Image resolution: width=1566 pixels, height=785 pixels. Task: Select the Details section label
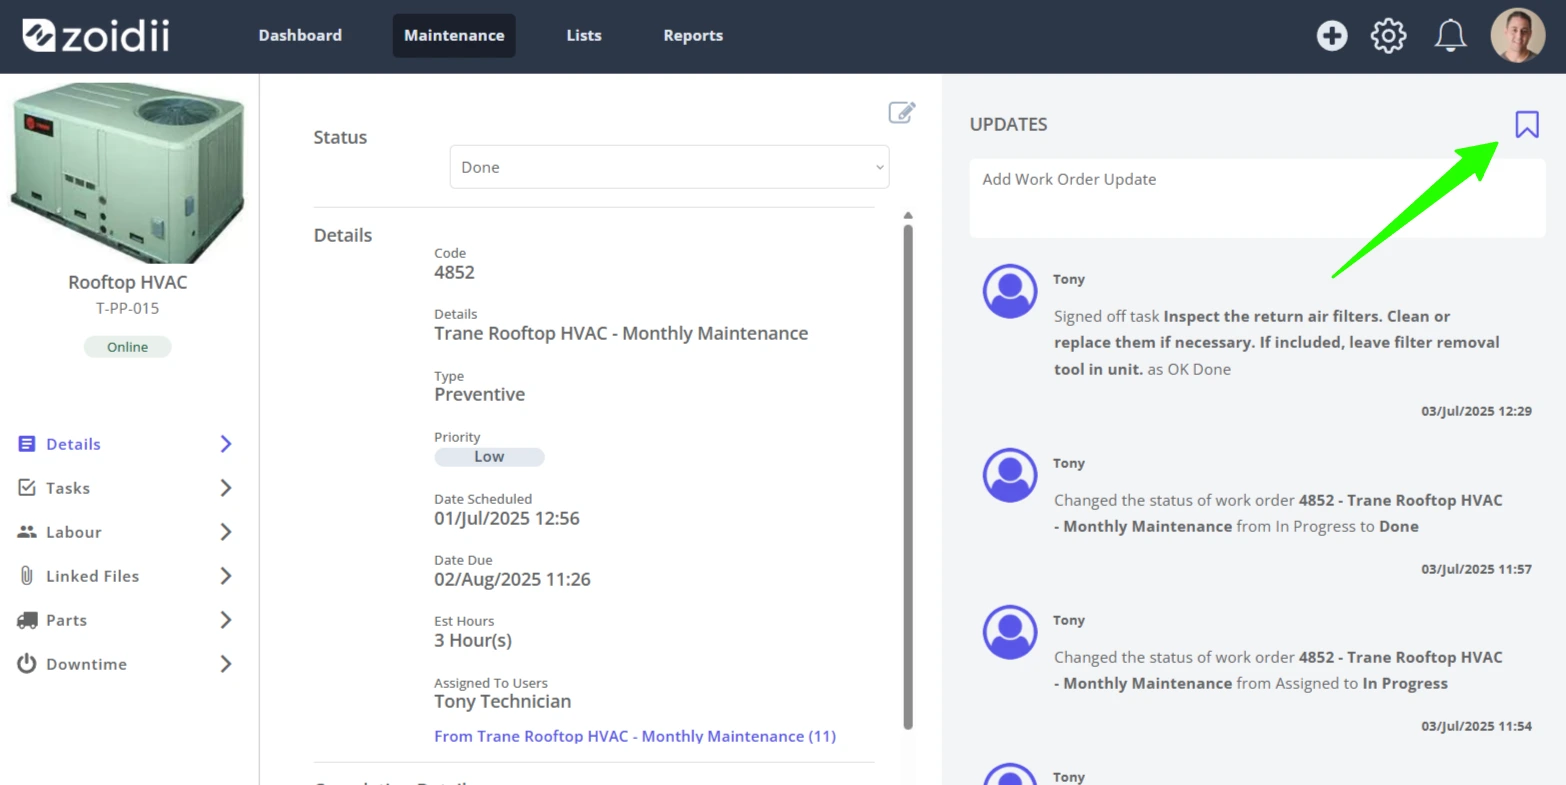pos(73,444)
